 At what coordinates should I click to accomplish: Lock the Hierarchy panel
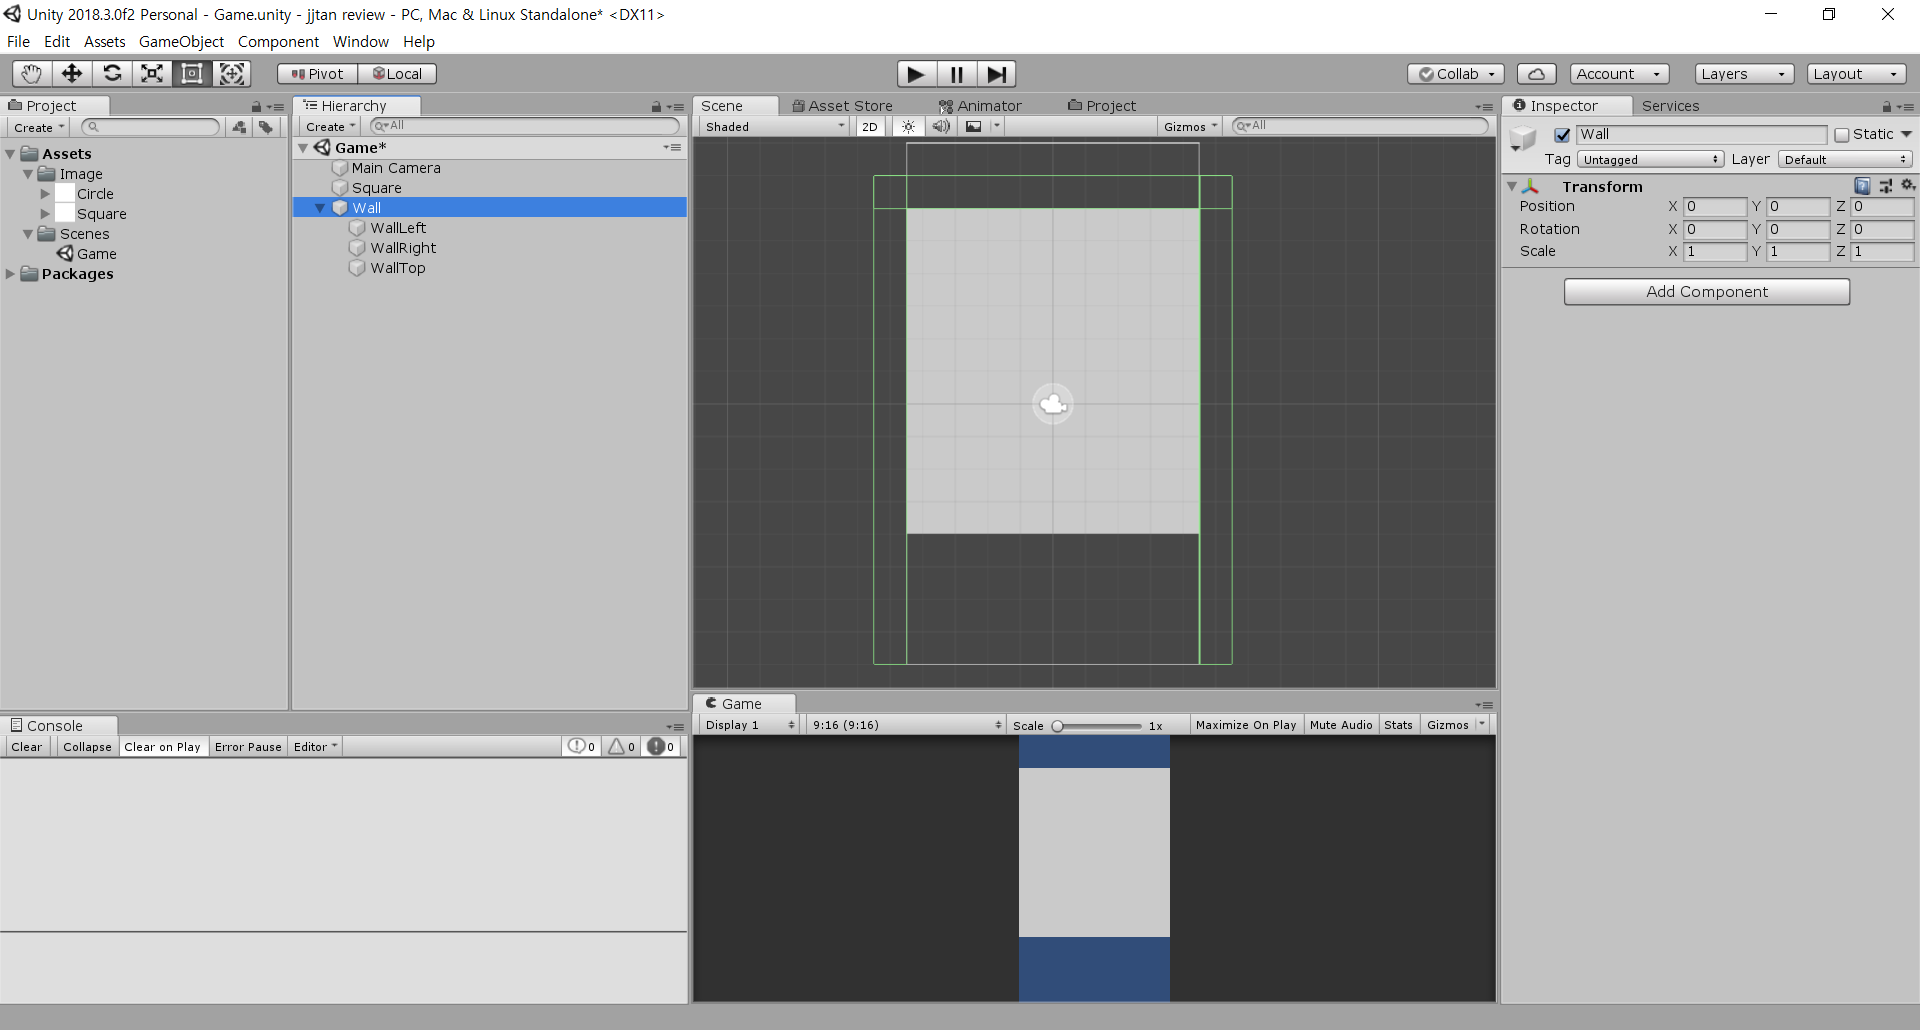[656, 106]
